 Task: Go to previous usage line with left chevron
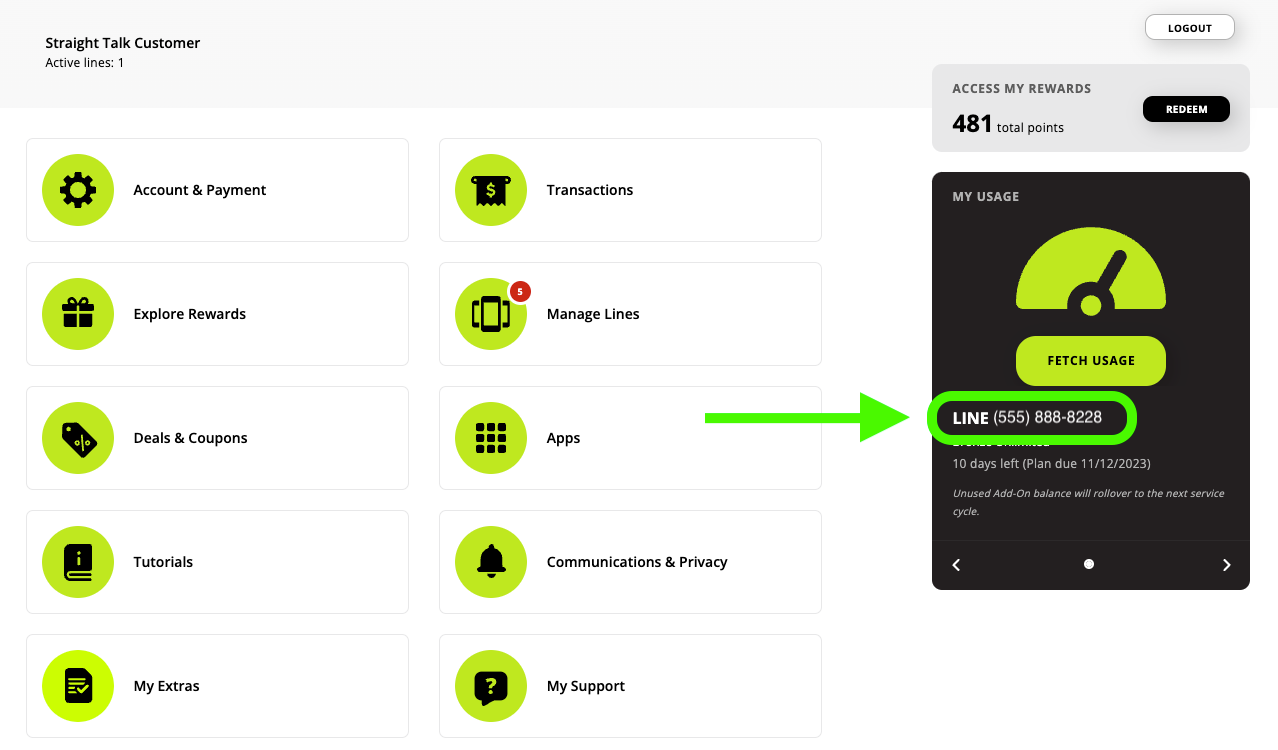pos(956,565)
